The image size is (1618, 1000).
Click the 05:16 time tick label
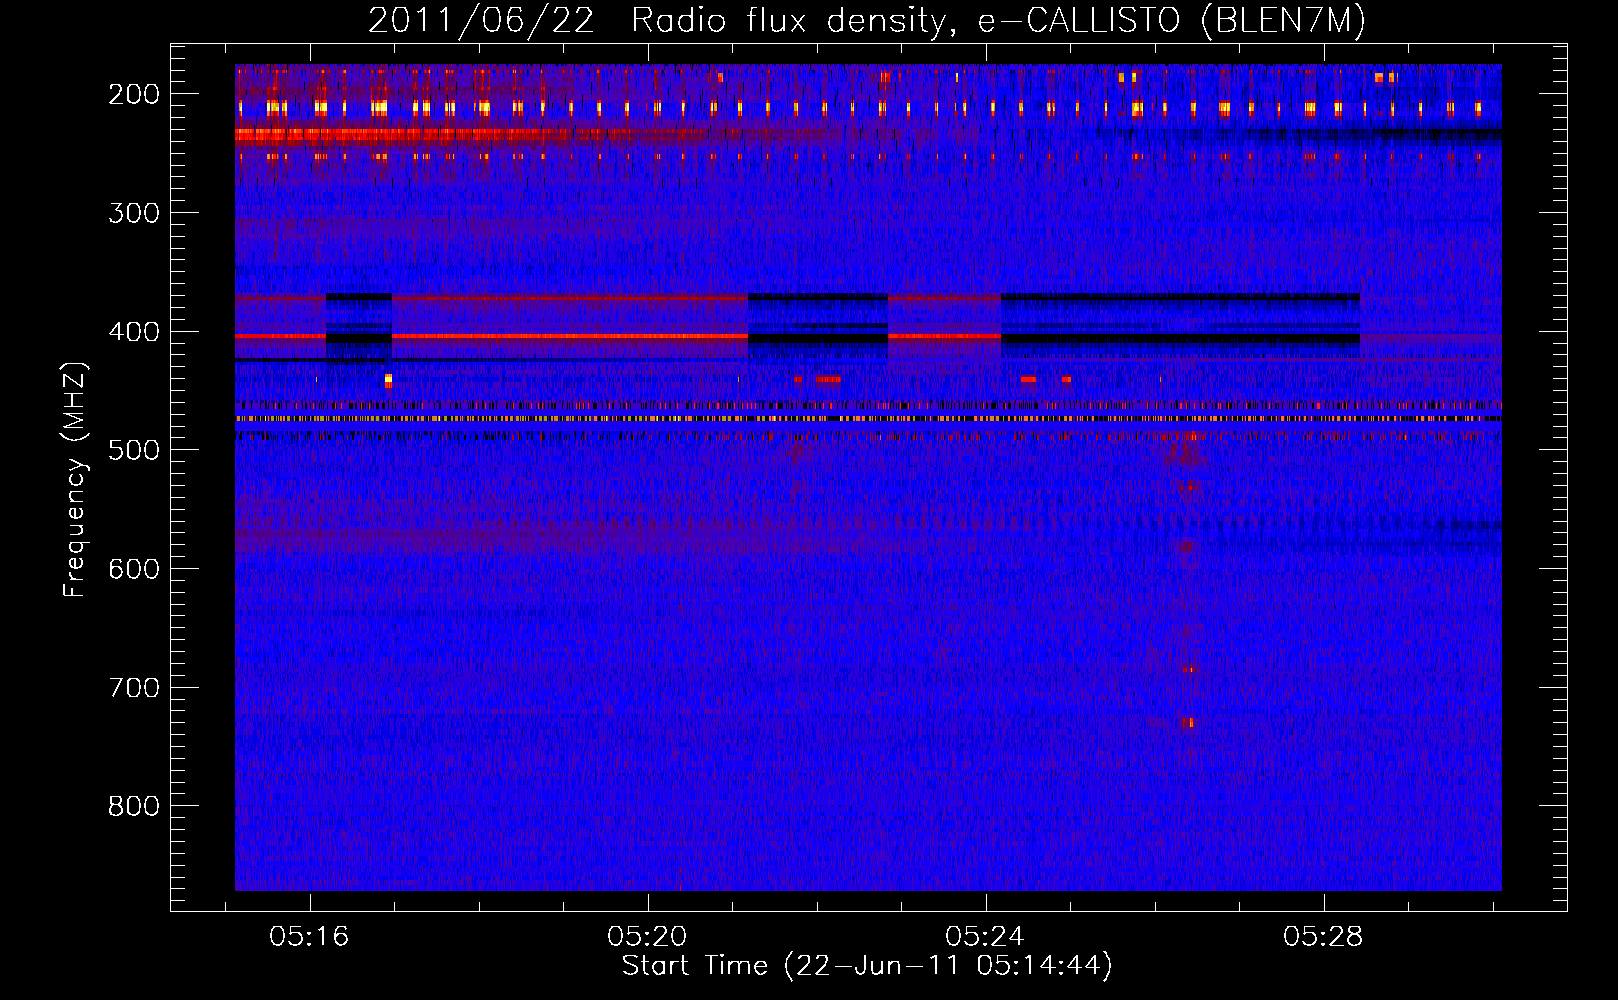[x=309, y=937]
